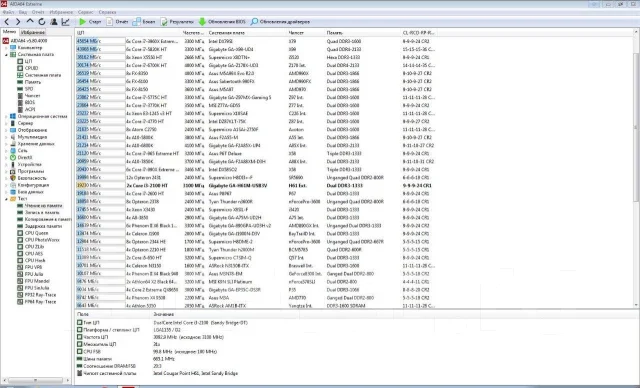This screenshot has height=388, width=640.
Task: Click Обновления драйверов with magnifier icon
Action: pos(280,22)
